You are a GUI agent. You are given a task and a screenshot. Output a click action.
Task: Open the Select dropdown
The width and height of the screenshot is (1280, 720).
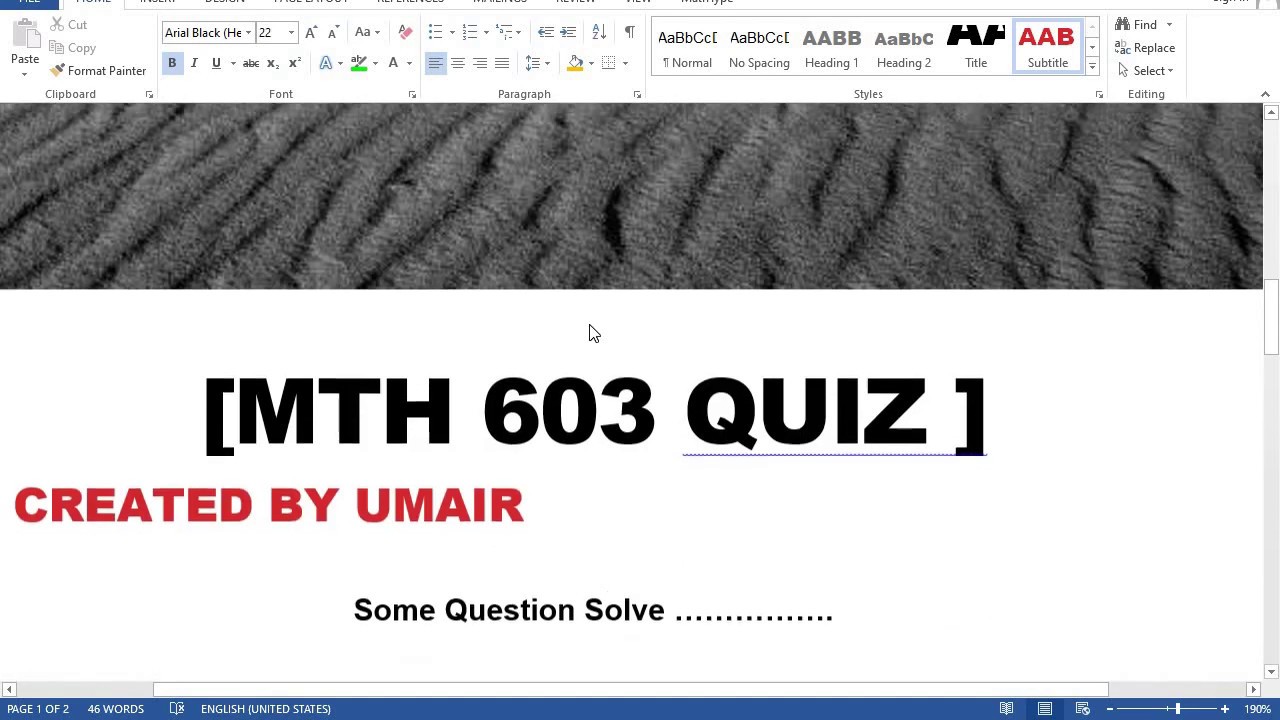[1146, 71]
